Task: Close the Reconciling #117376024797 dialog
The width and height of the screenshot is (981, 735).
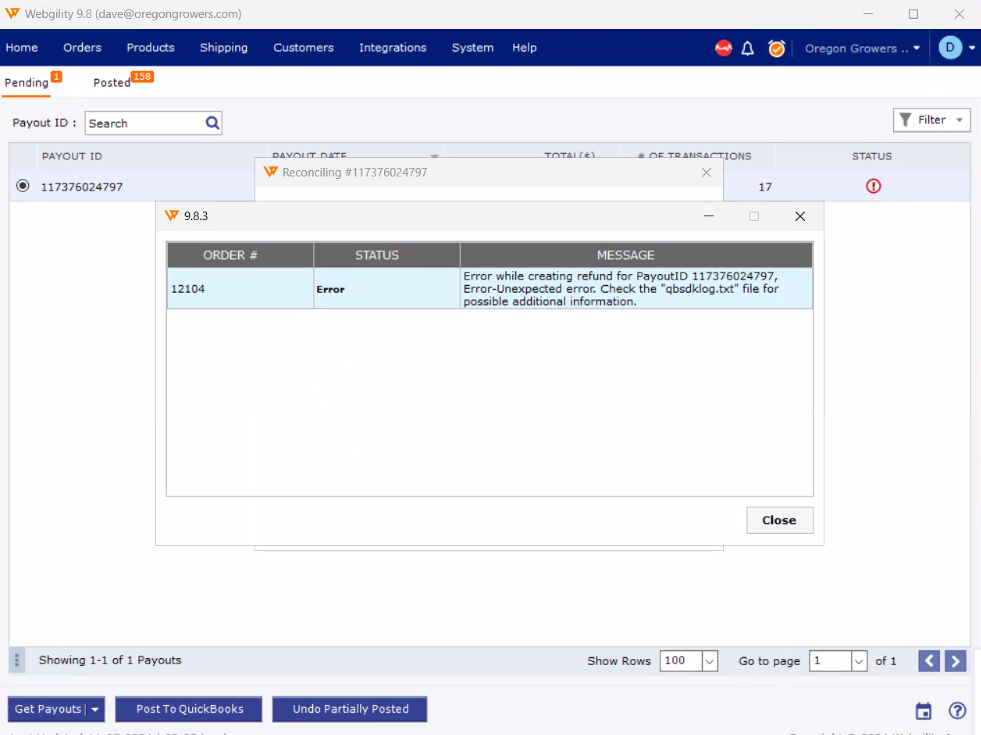Action: [x=706, y=173]
